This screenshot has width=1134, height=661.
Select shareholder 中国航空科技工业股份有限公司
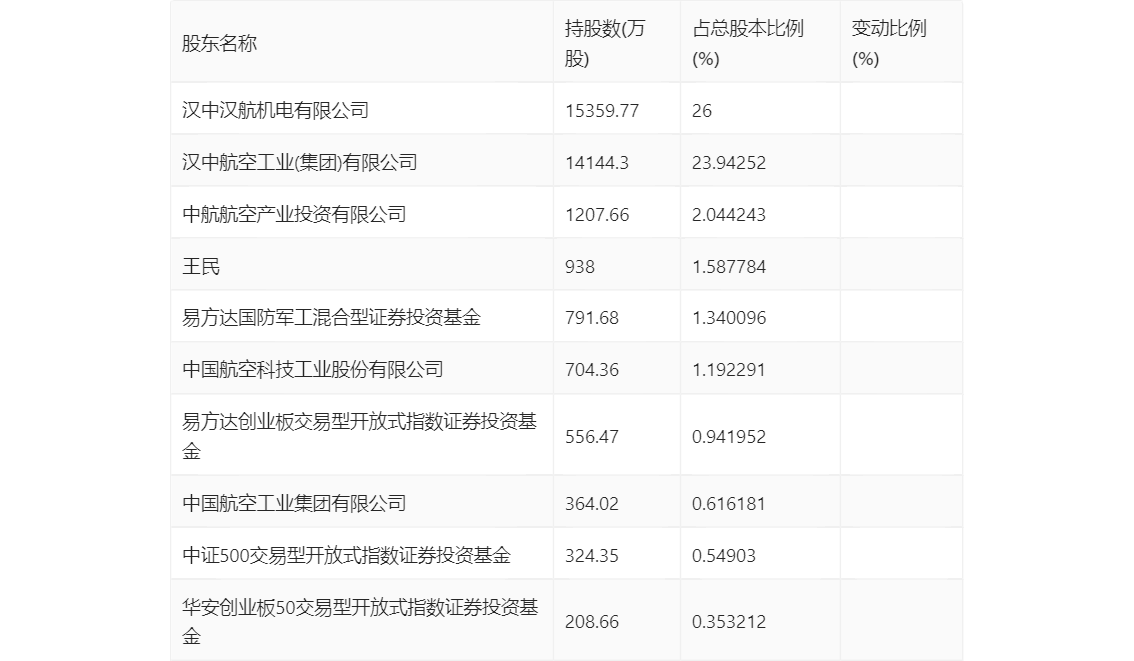click(x=312, y=370)
